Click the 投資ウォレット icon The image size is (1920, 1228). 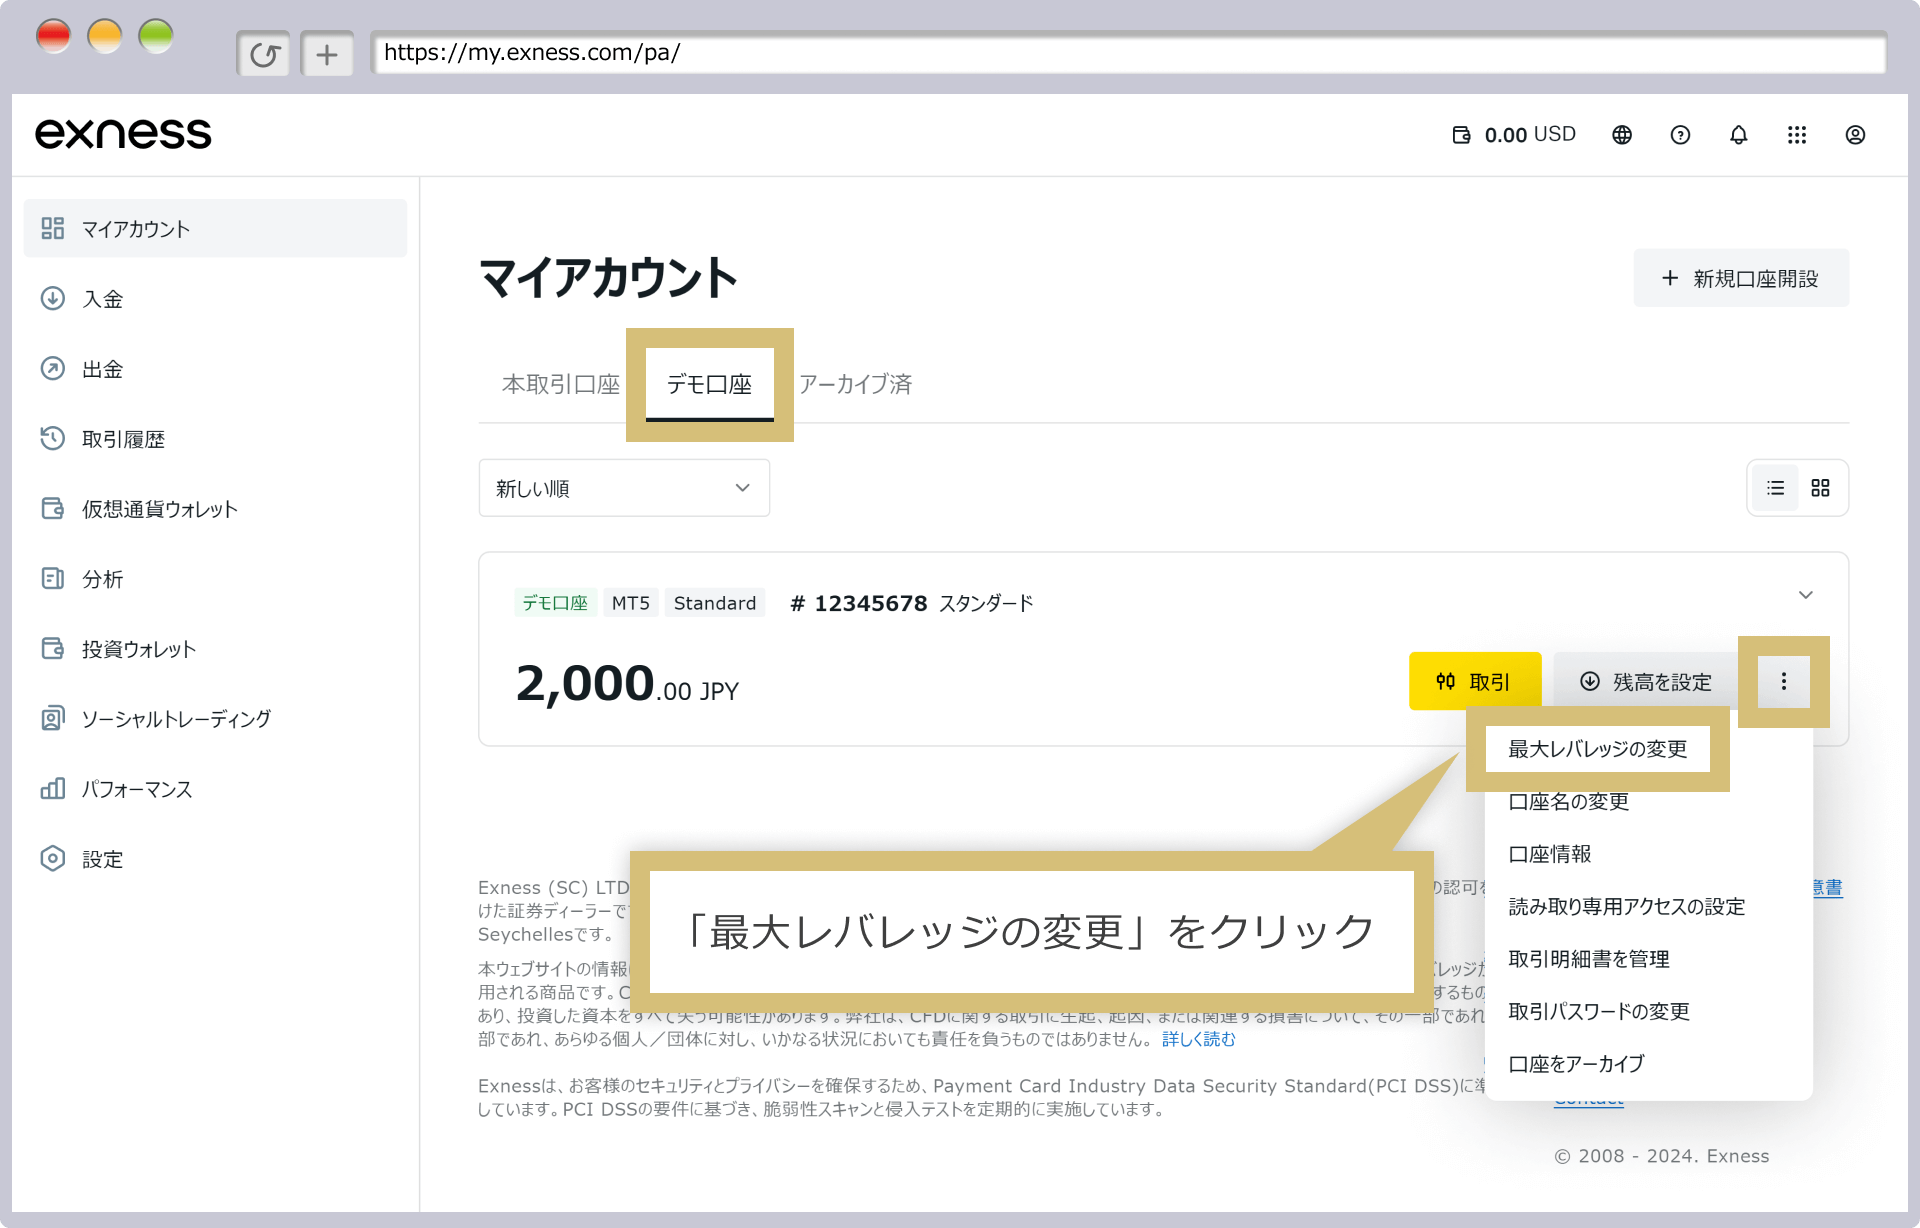tap(53, 648)
